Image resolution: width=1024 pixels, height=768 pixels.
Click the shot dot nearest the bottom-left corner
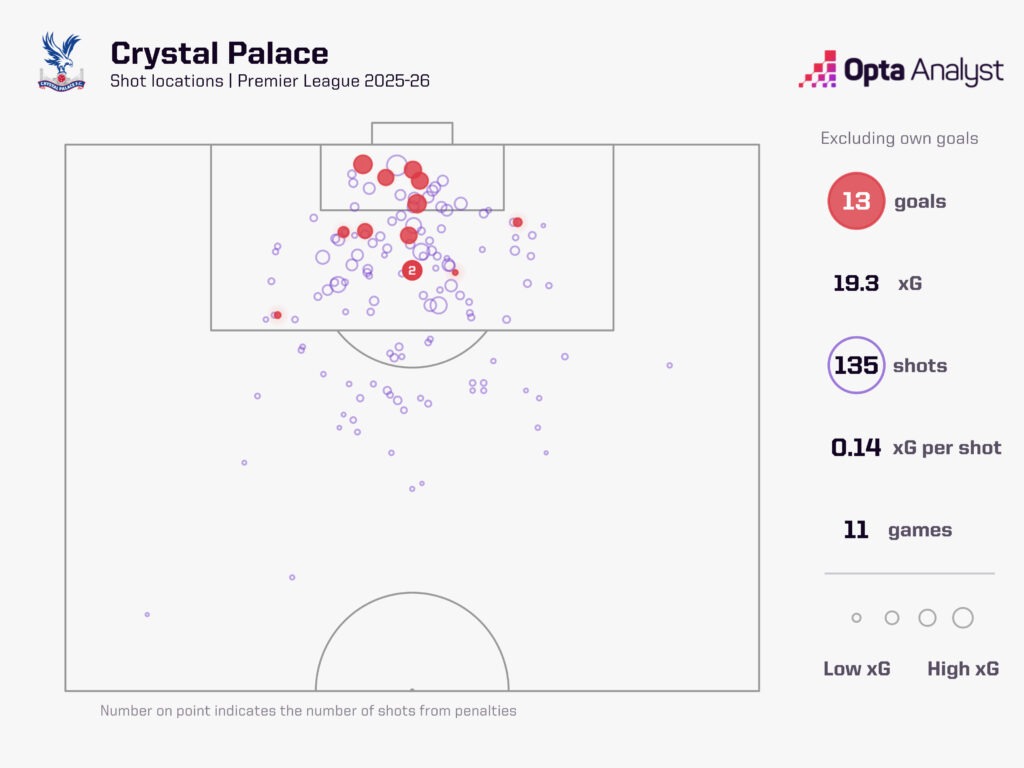[147, 614]
